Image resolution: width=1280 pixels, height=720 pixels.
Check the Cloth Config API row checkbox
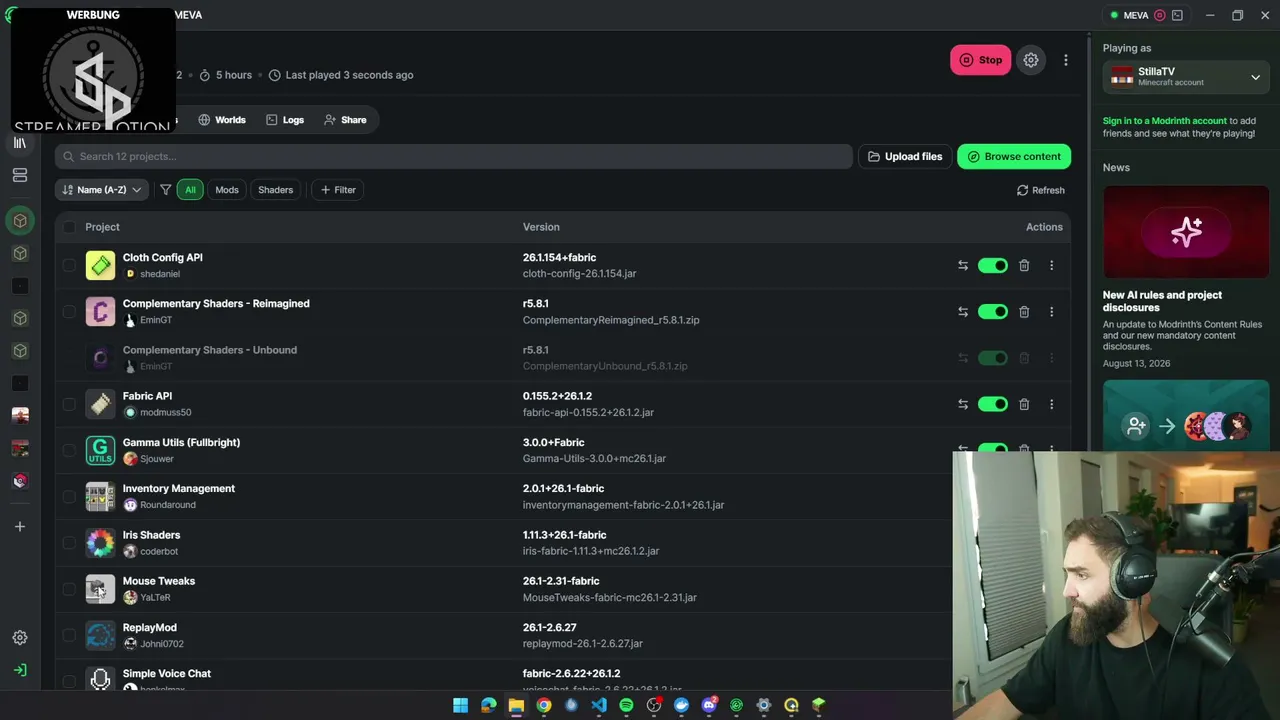coord(69,265)
